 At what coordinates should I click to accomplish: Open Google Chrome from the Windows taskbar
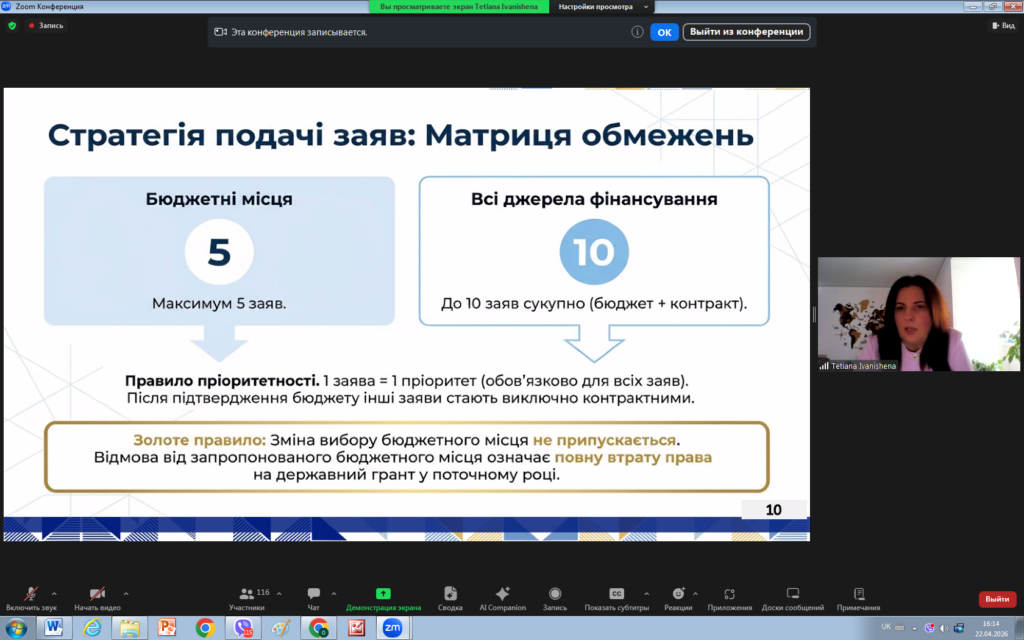tap(205, 627)
